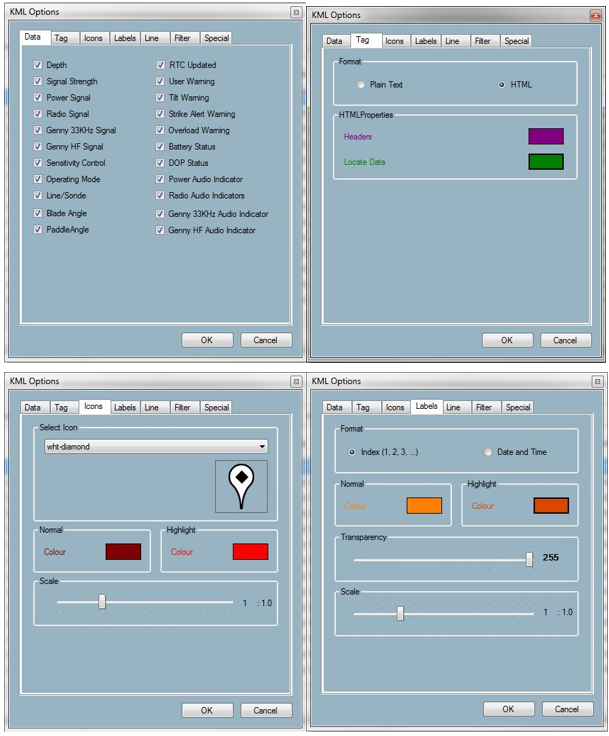
Task: Uncheck the Depth checkbox
Action: click(38, 65)
